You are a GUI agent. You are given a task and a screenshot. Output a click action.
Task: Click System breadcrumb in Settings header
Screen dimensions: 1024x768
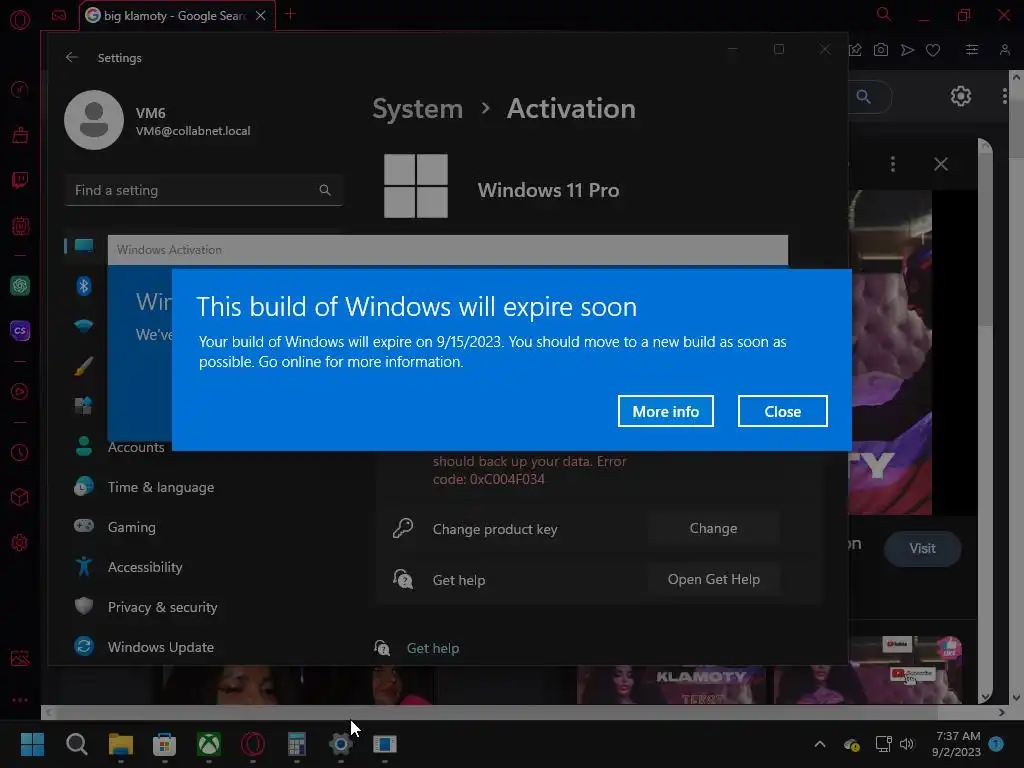click(417, 109)
